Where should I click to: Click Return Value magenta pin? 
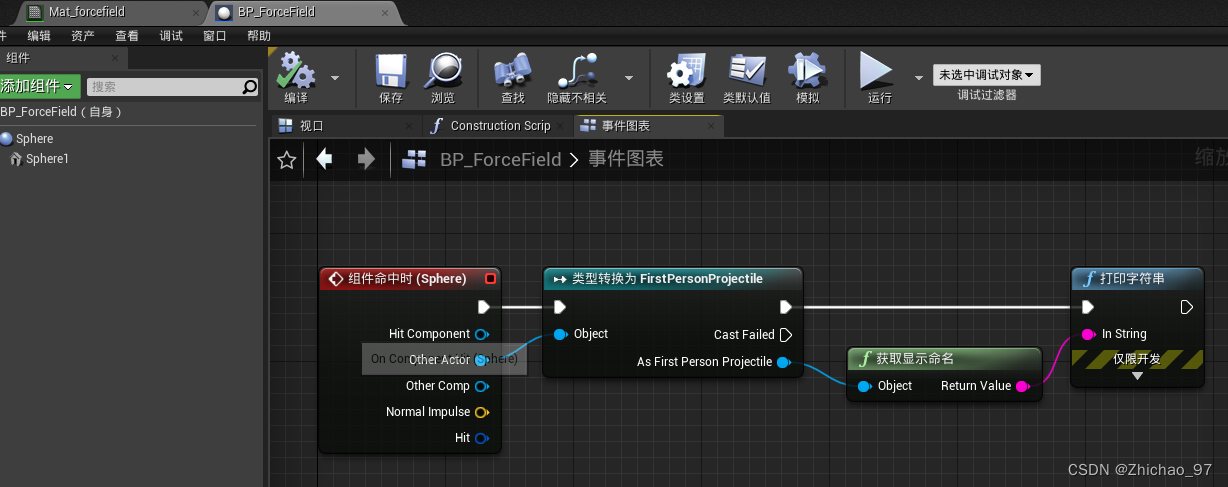(x=1023, y=386)
